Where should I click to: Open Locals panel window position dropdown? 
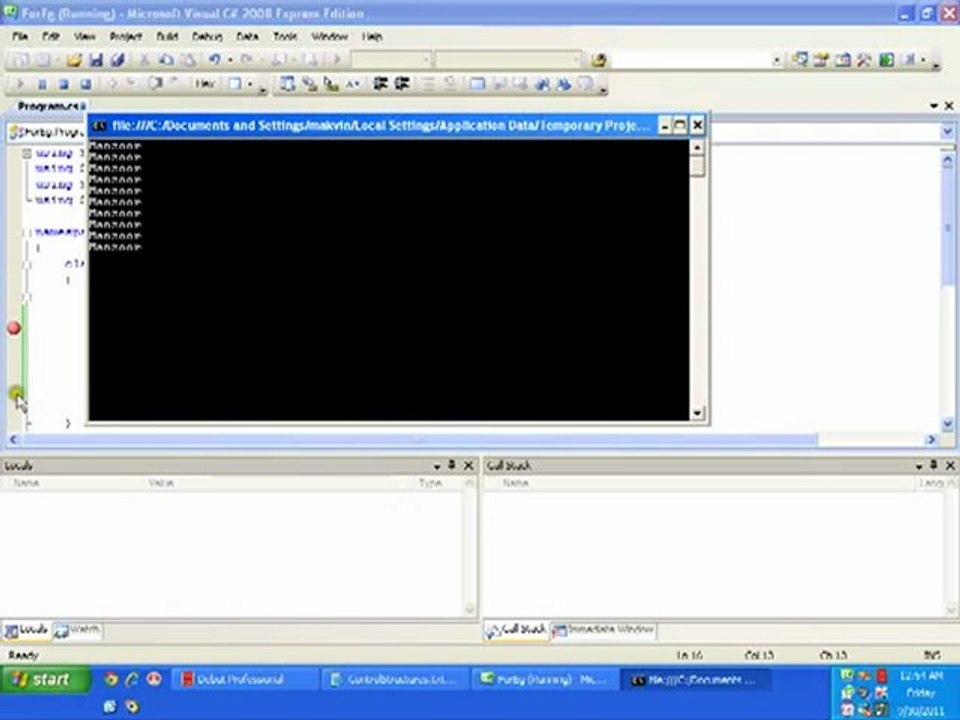pyautogui.click(x=437, y=466)
